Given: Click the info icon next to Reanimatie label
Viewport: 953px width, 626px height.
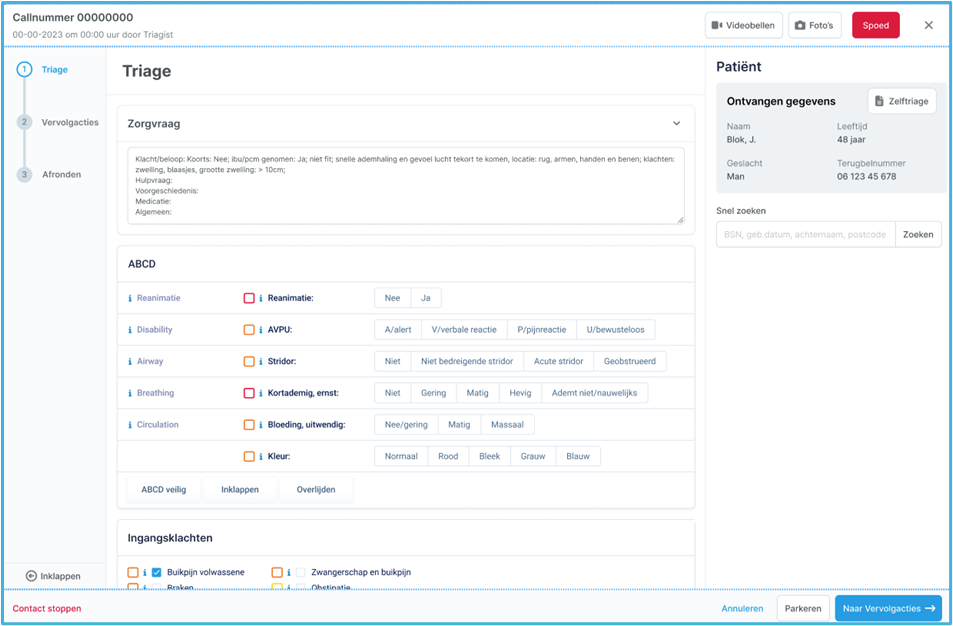Looking at the screenshot, I should (x=130, y=298).
